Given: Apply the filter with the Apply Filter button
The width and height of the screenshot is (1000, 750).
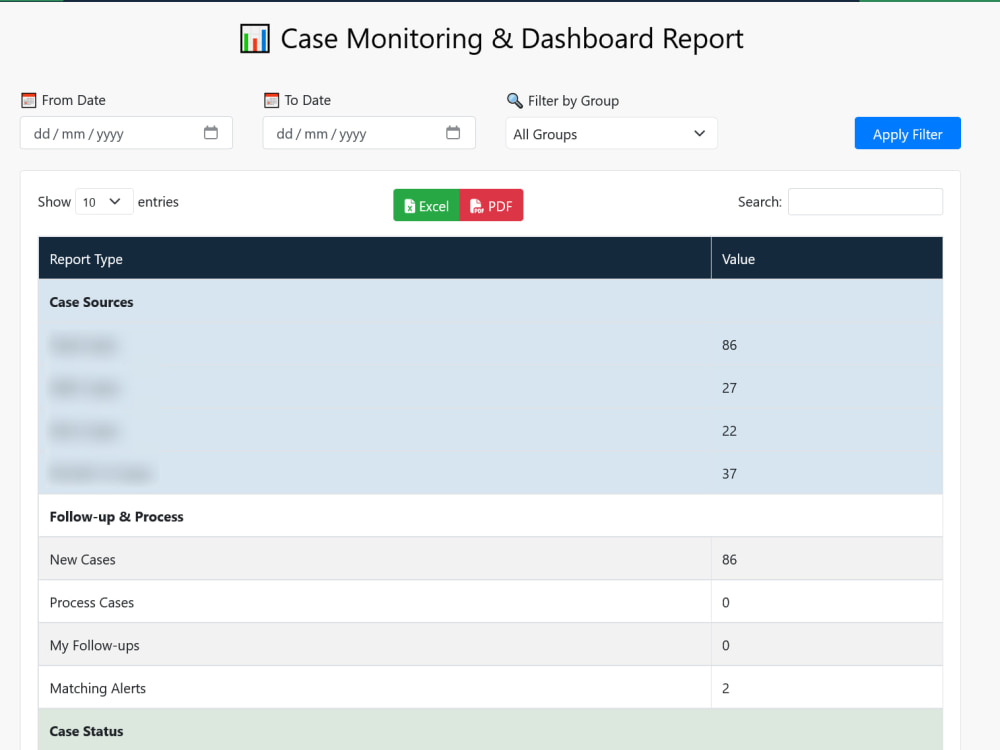Looking at the screenshot, I should click(x=908, y=133).
